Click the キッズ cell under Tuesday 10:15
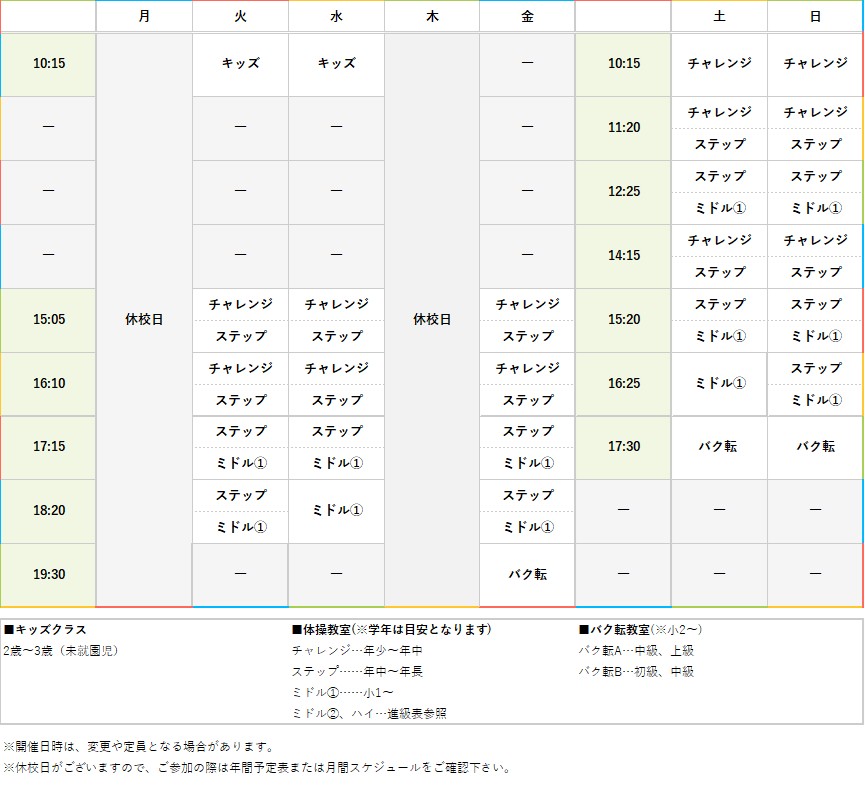 [240, 64]
